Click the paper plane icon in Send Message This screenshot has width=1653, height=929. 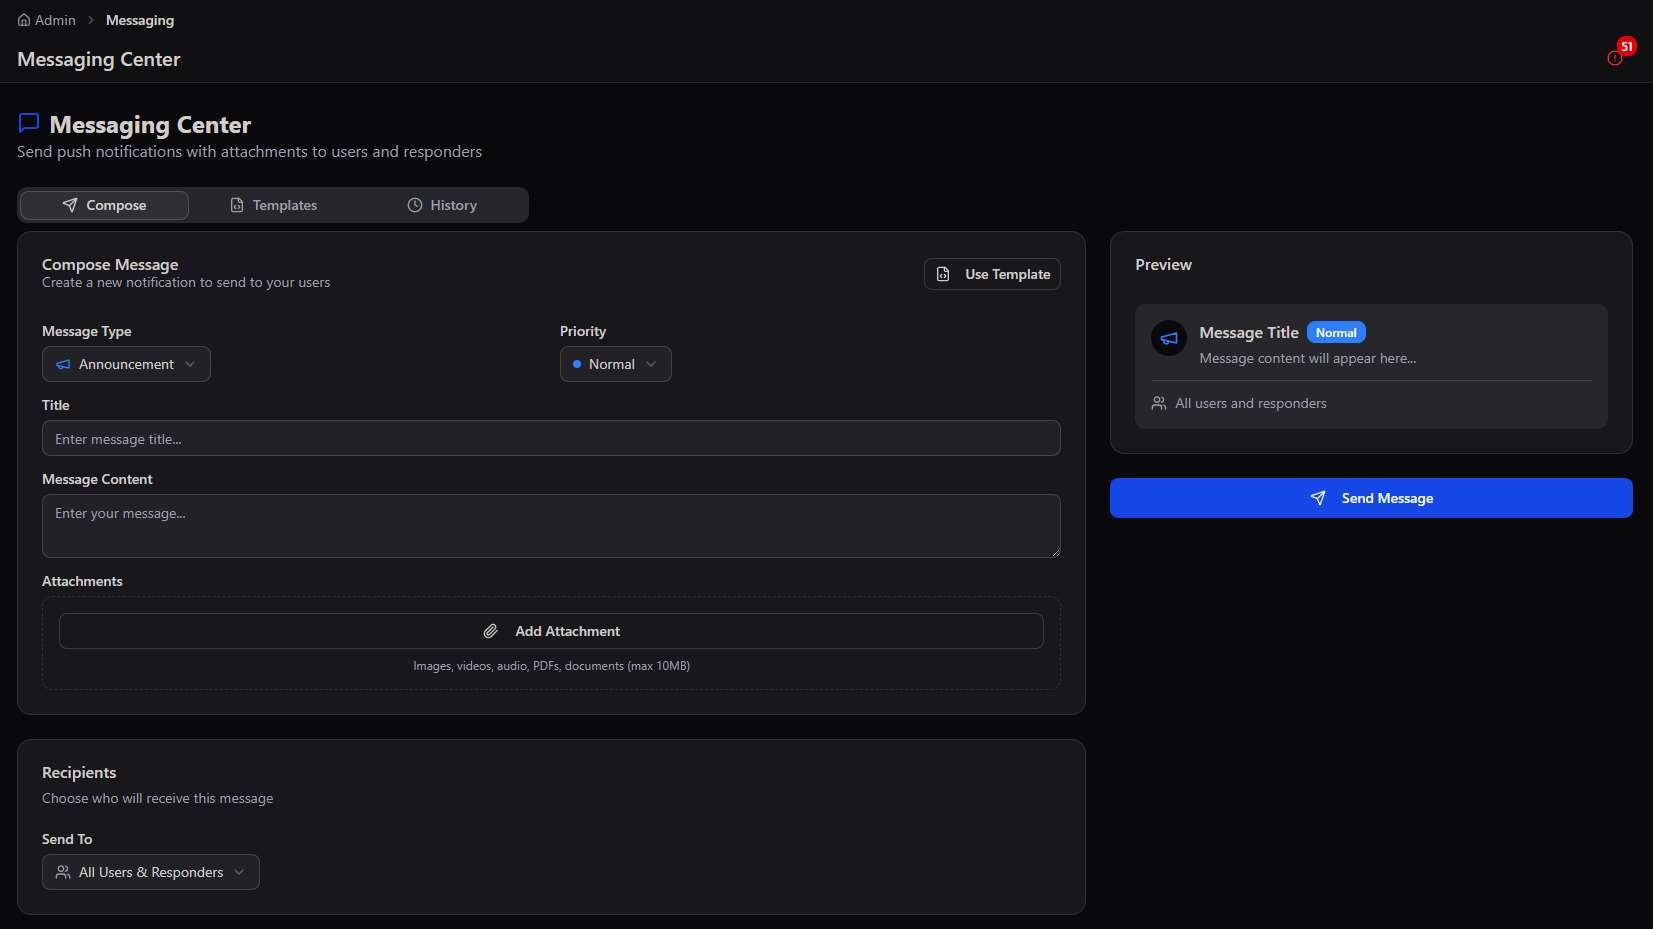[x=1318, y=498]
